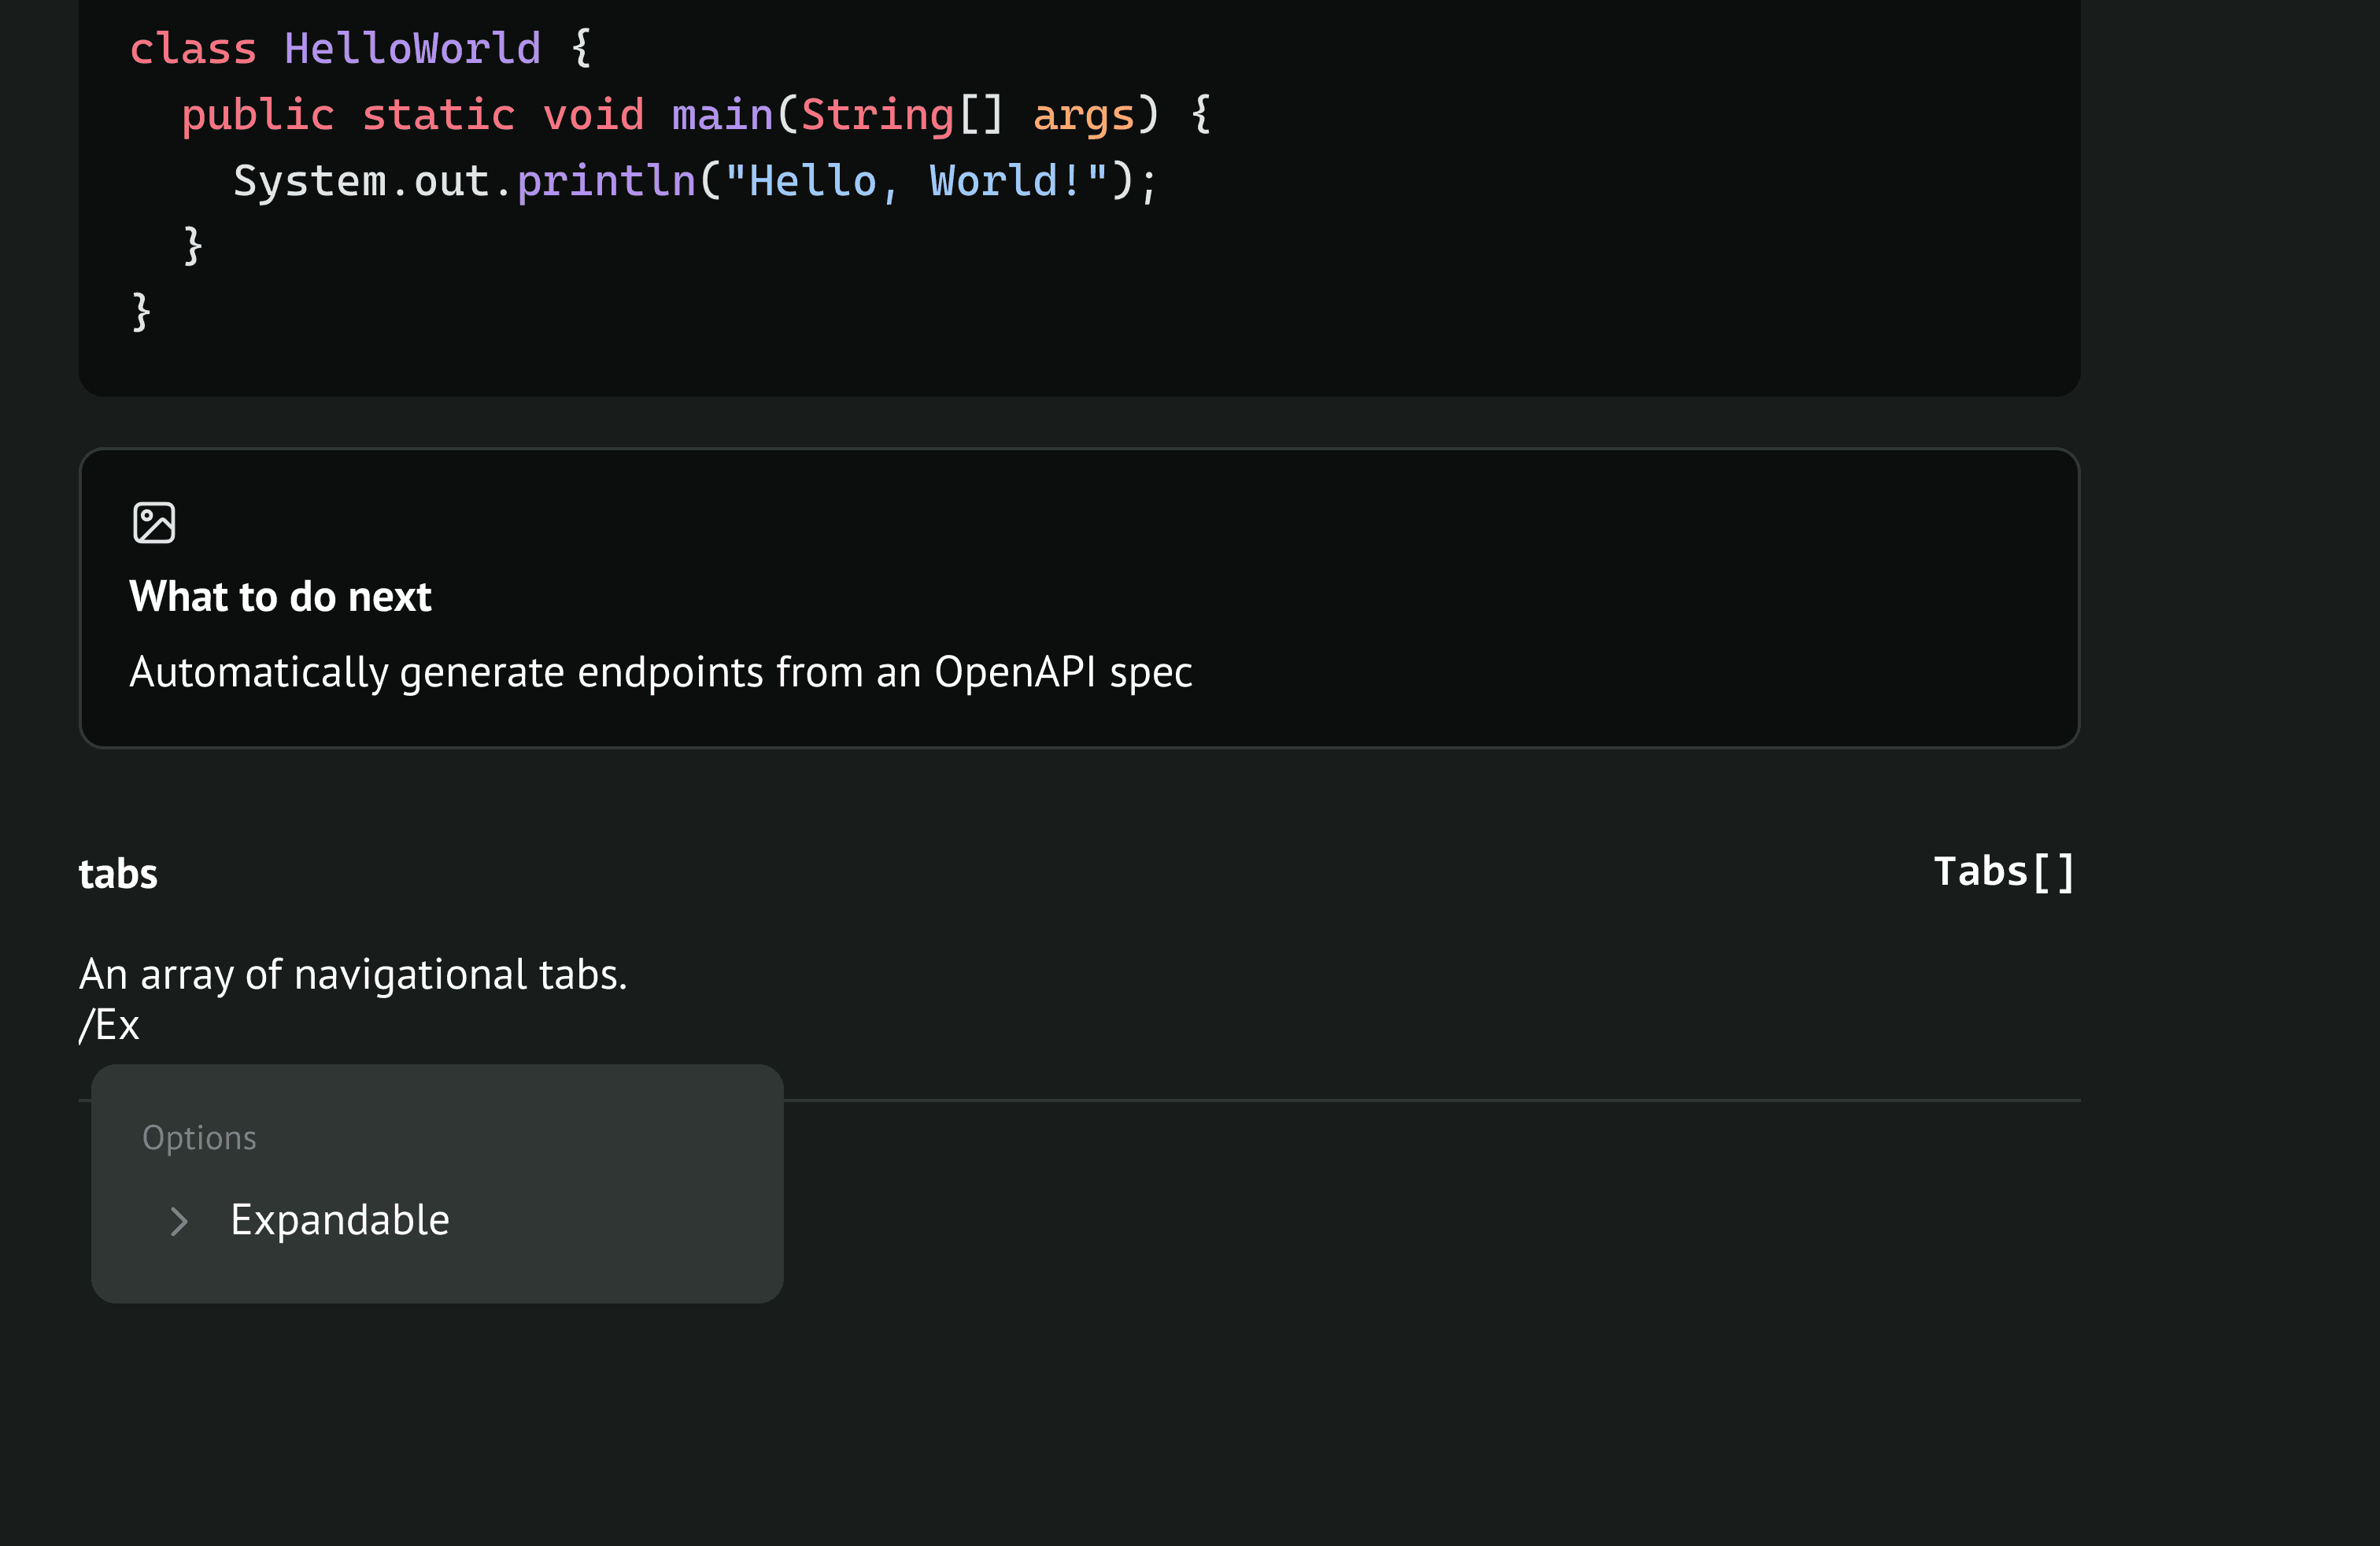Click the HelloWorld class name in code

click(412, 49)
